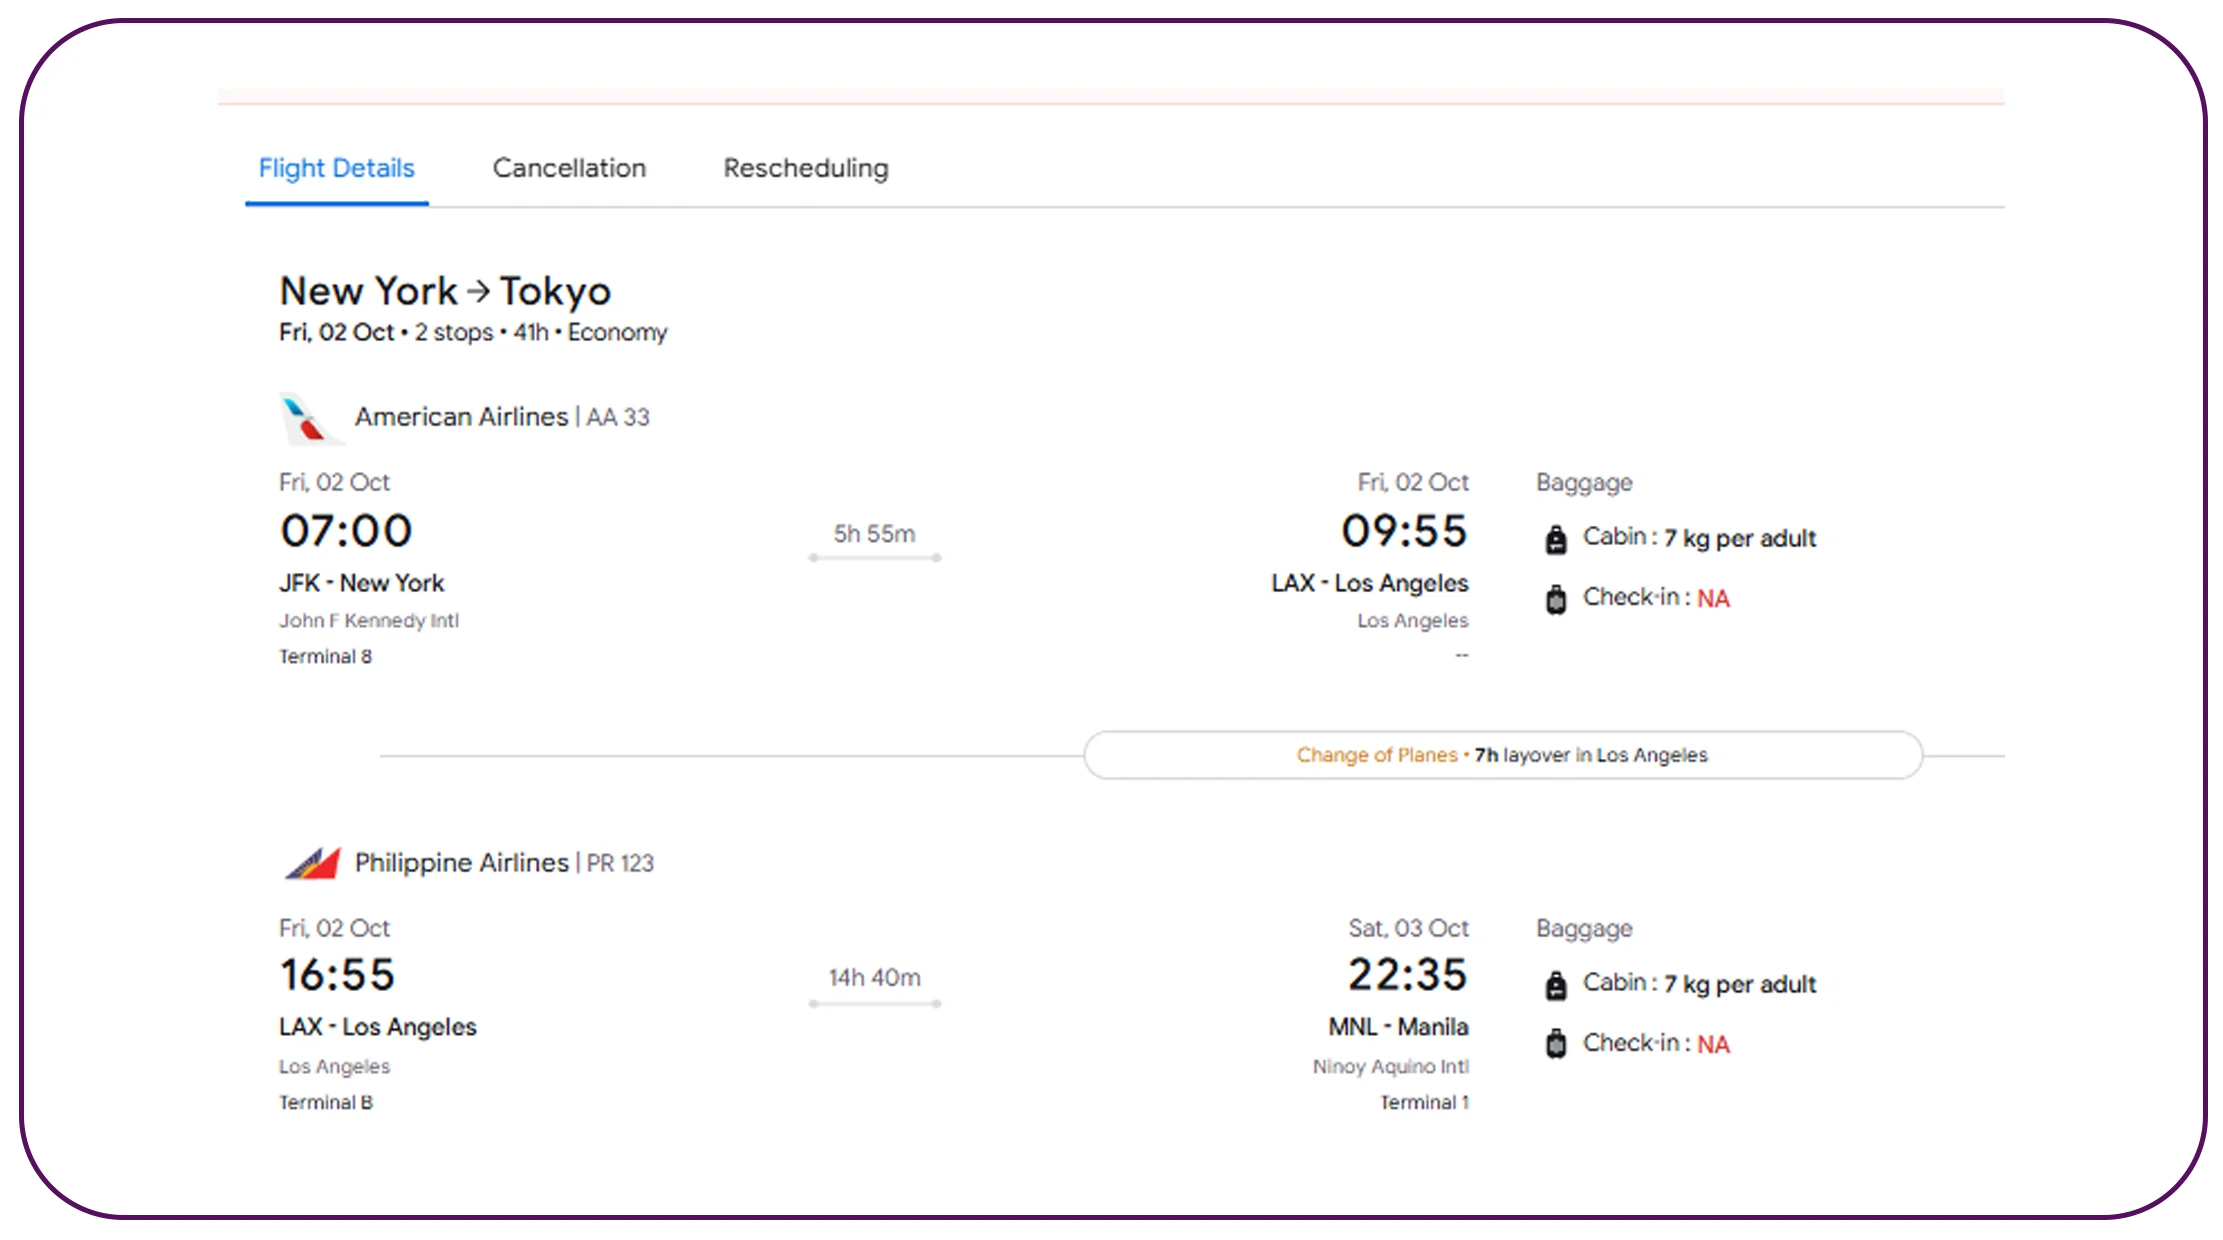Click the cabin bag icon for AA 33
Screen dimensions: 2223x1240
point(1556,539)
